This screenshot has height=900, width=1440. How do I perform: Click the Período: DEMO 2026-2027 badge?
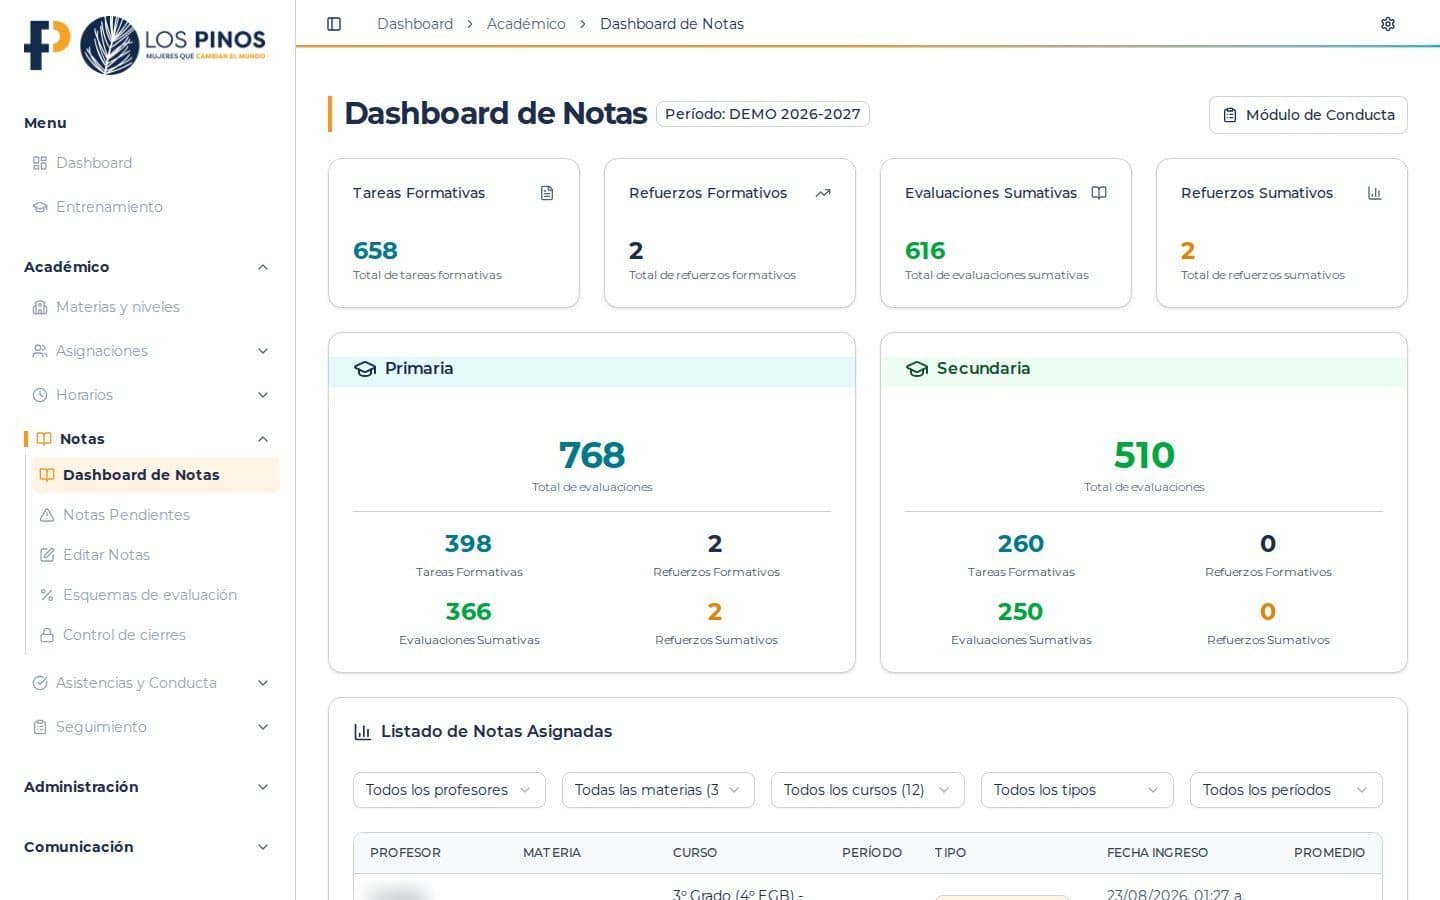click(x=763, y=114)
